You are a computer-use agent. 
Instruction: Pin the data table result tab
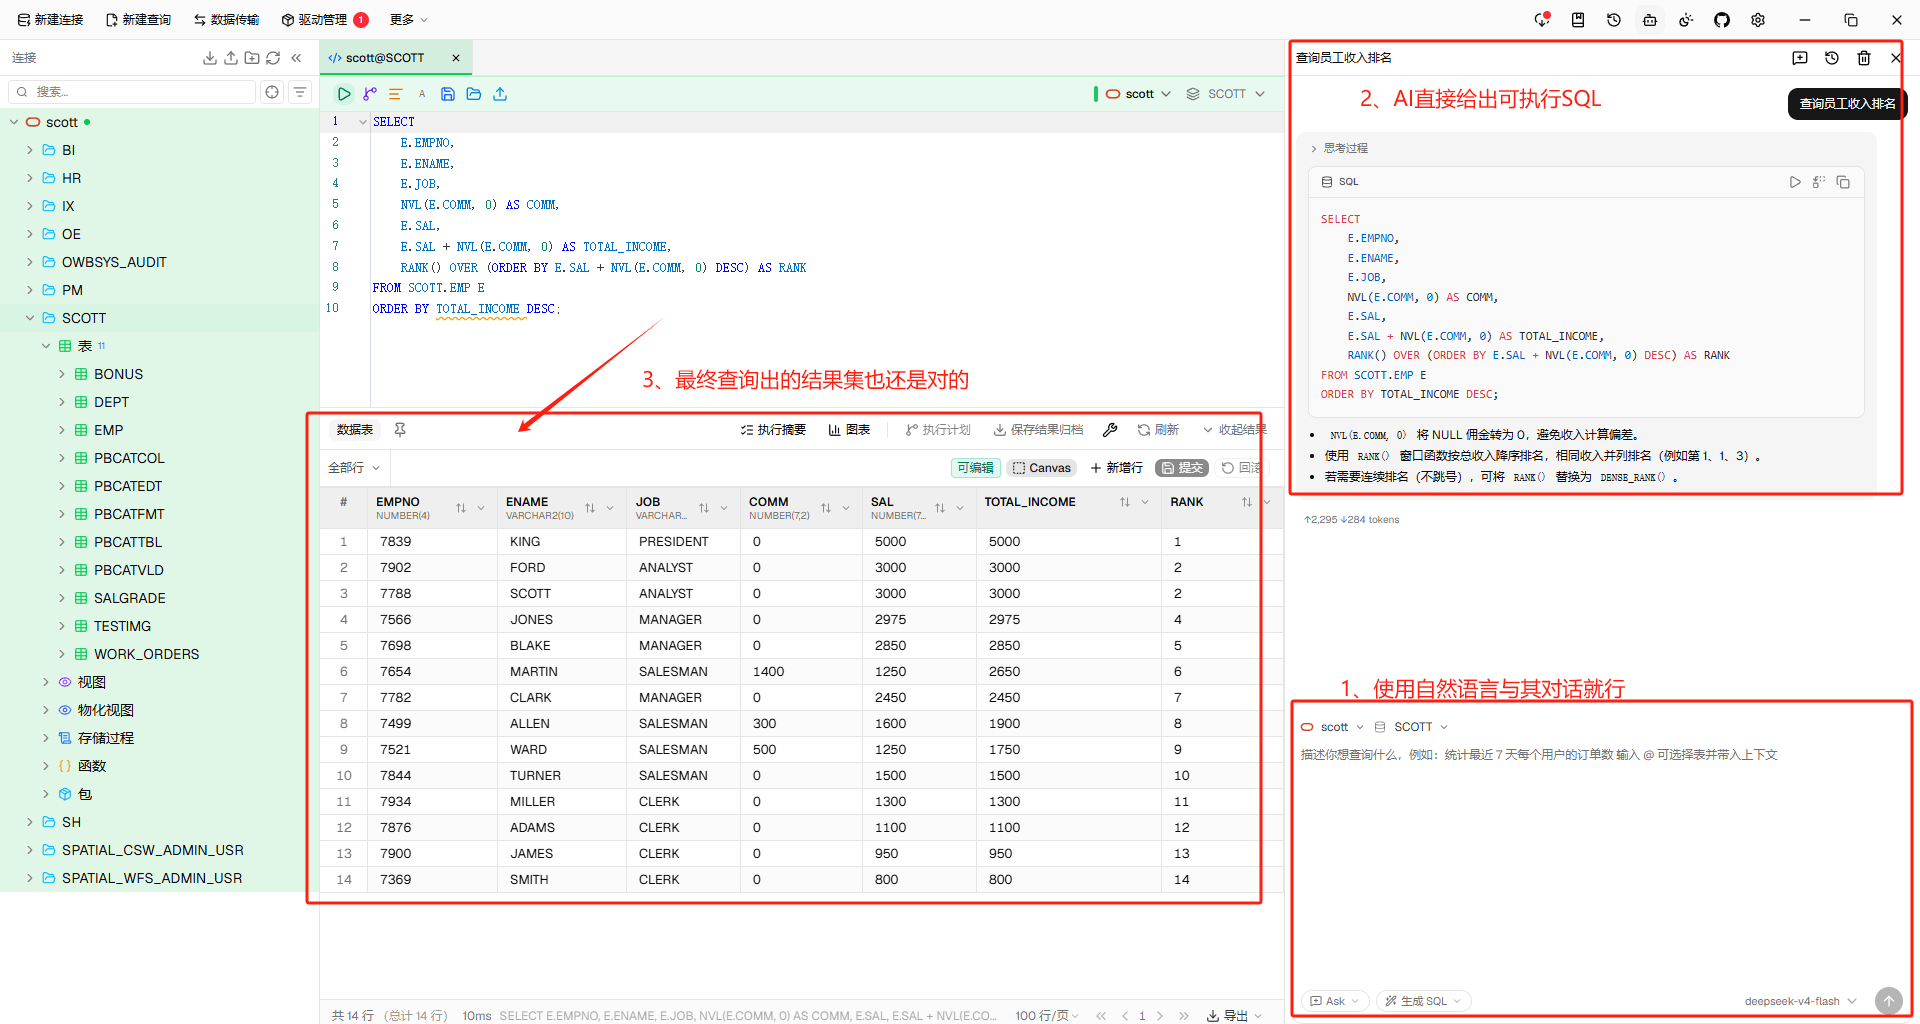point(400,430)
